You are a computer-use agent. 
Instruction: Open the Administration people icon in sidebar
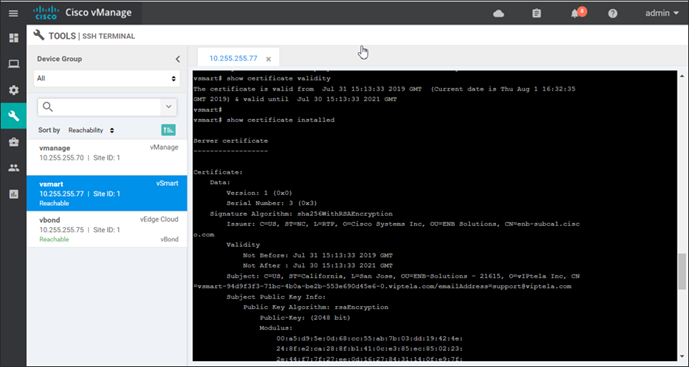(14, 168)
